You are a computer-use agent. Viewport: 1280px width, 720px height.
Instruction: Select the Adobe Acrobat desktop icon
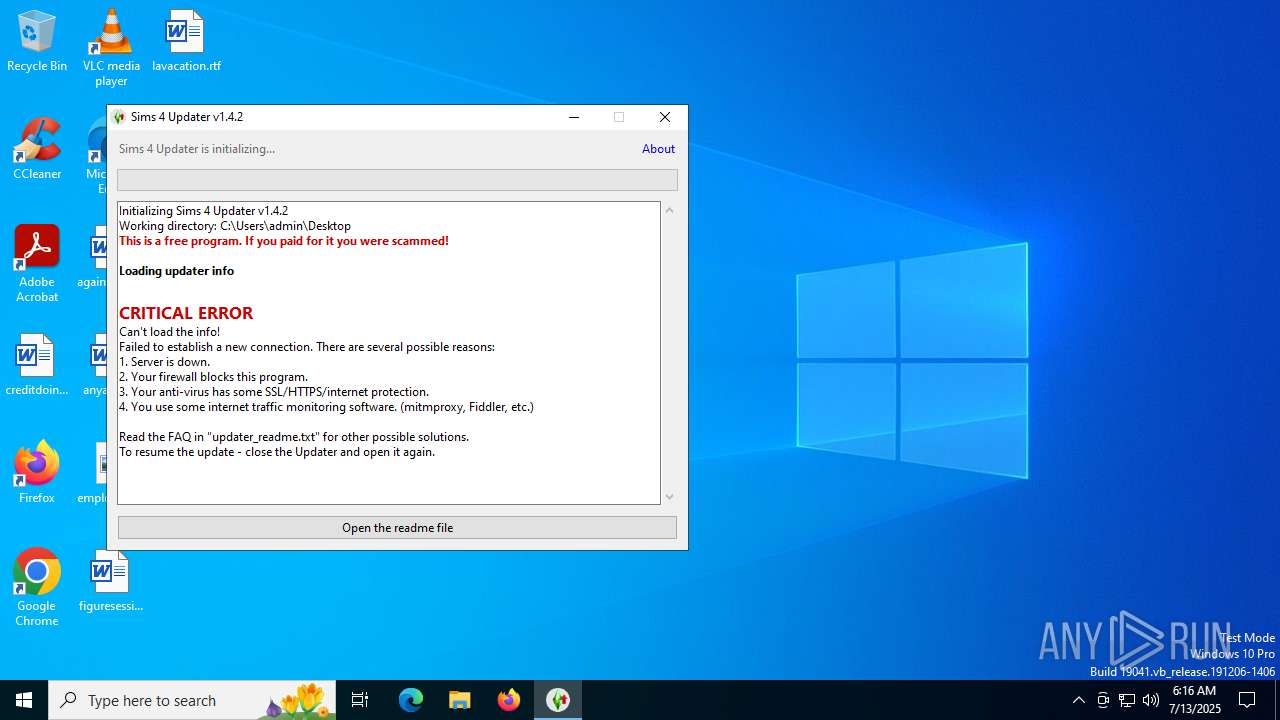coord(37,264)
